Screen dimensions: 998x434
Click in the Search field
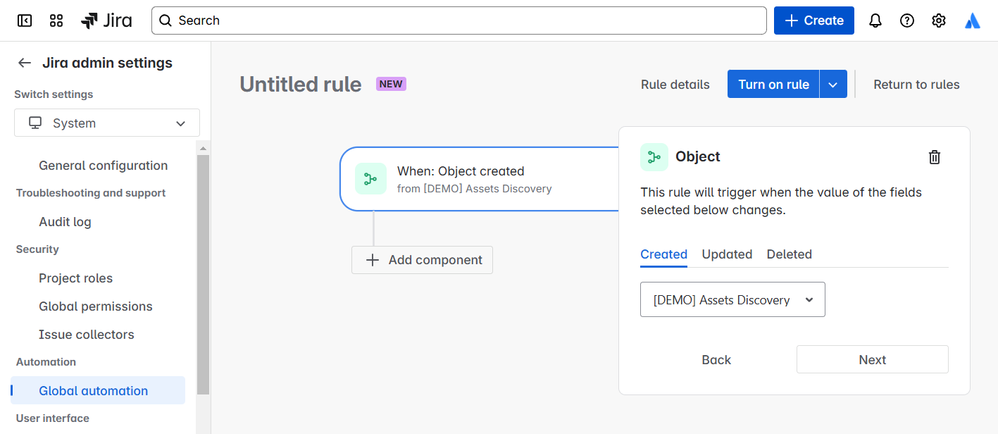coord(460,20)
